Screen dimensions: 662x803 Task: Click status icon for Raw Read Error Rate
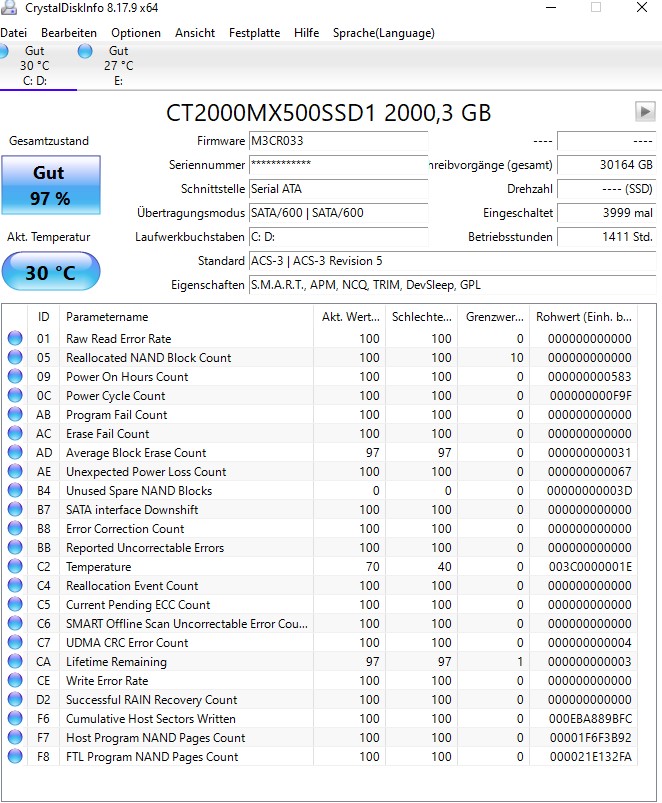click(x=15, y=339)
